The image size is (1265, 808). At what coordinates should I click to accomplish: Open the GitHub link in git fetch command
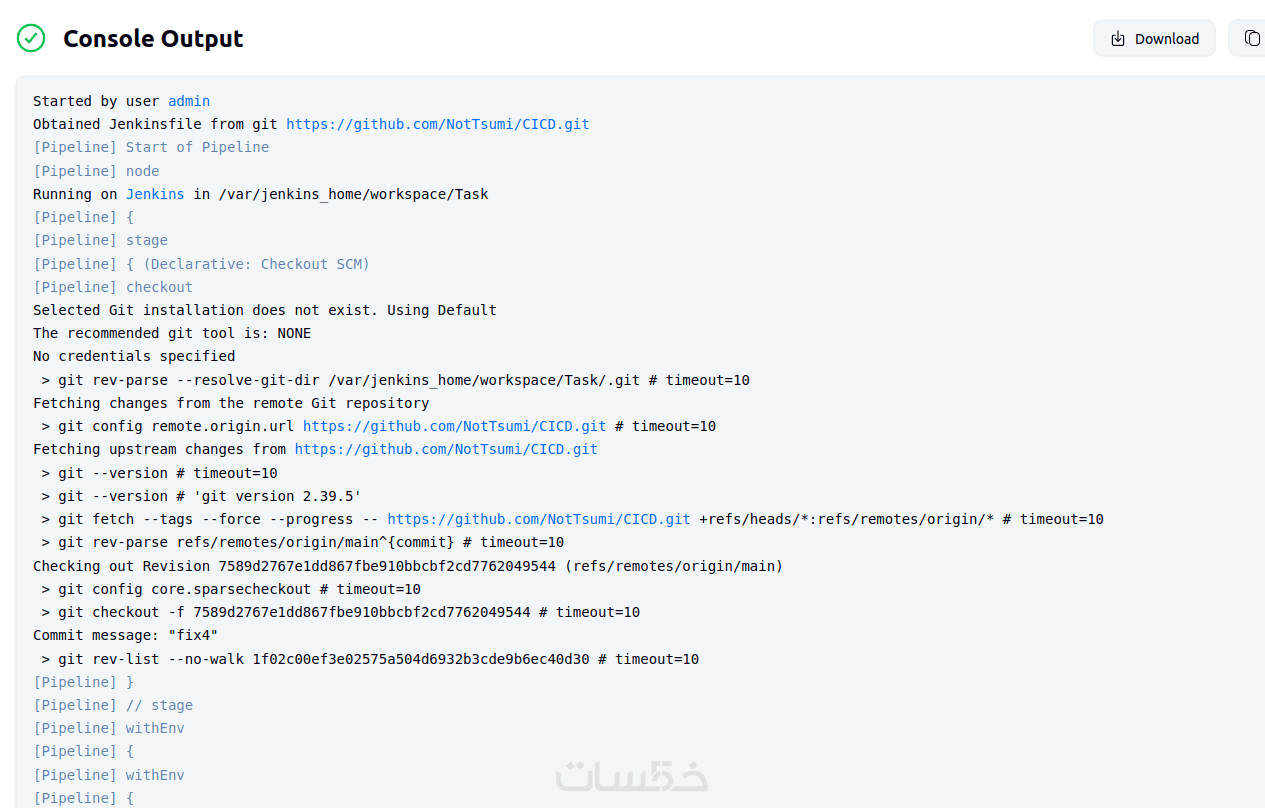[538, 519]
